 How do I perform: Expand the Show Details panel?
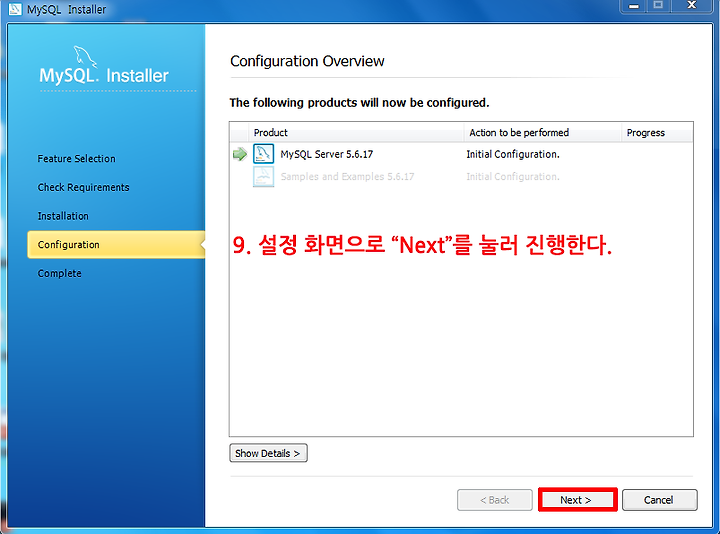click(268, 453)
